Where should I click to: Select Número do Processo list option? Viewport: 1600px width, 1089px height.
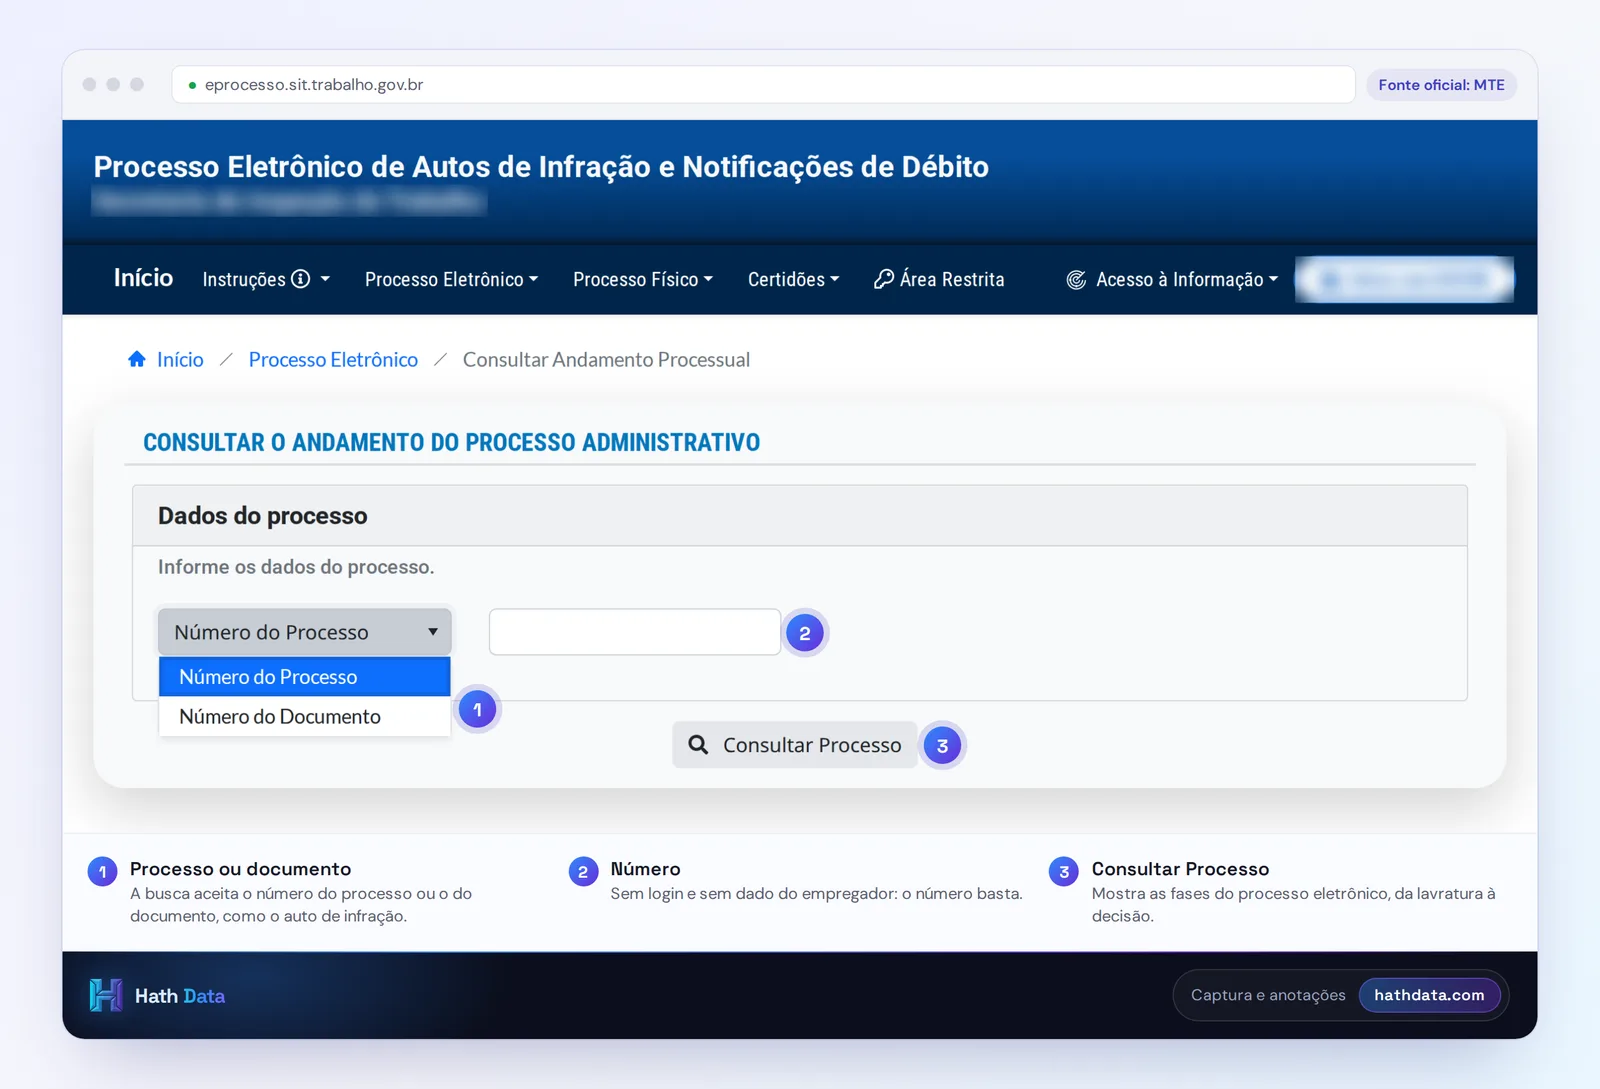(x=305, y=677)
